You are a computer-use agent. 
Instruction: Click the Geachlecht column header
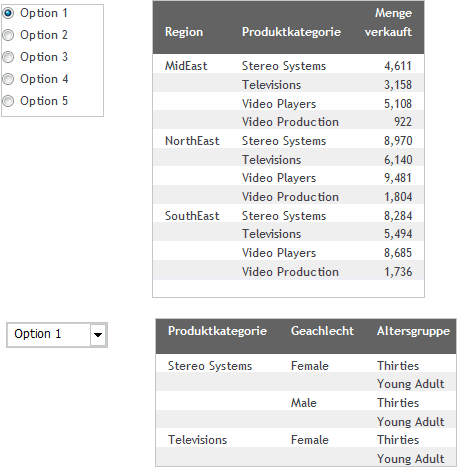tap(322, 331)
